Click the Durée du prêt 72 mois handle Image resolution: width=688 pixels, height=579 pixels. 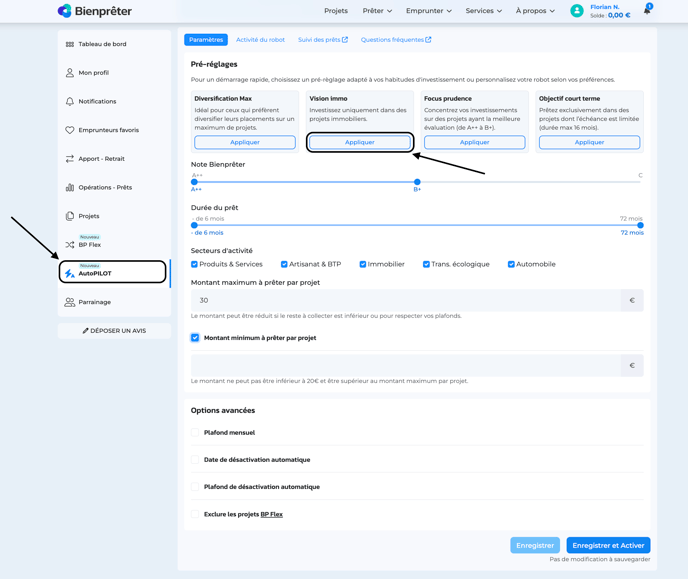click(x=640, y=225)
